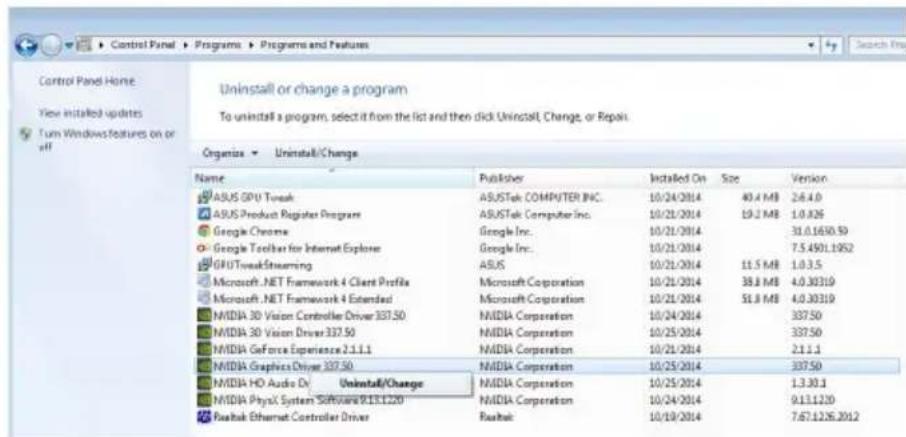Screen dimensions: 906x437
Task: Select the Google Chrome name text
Action: tap(250, 232)
